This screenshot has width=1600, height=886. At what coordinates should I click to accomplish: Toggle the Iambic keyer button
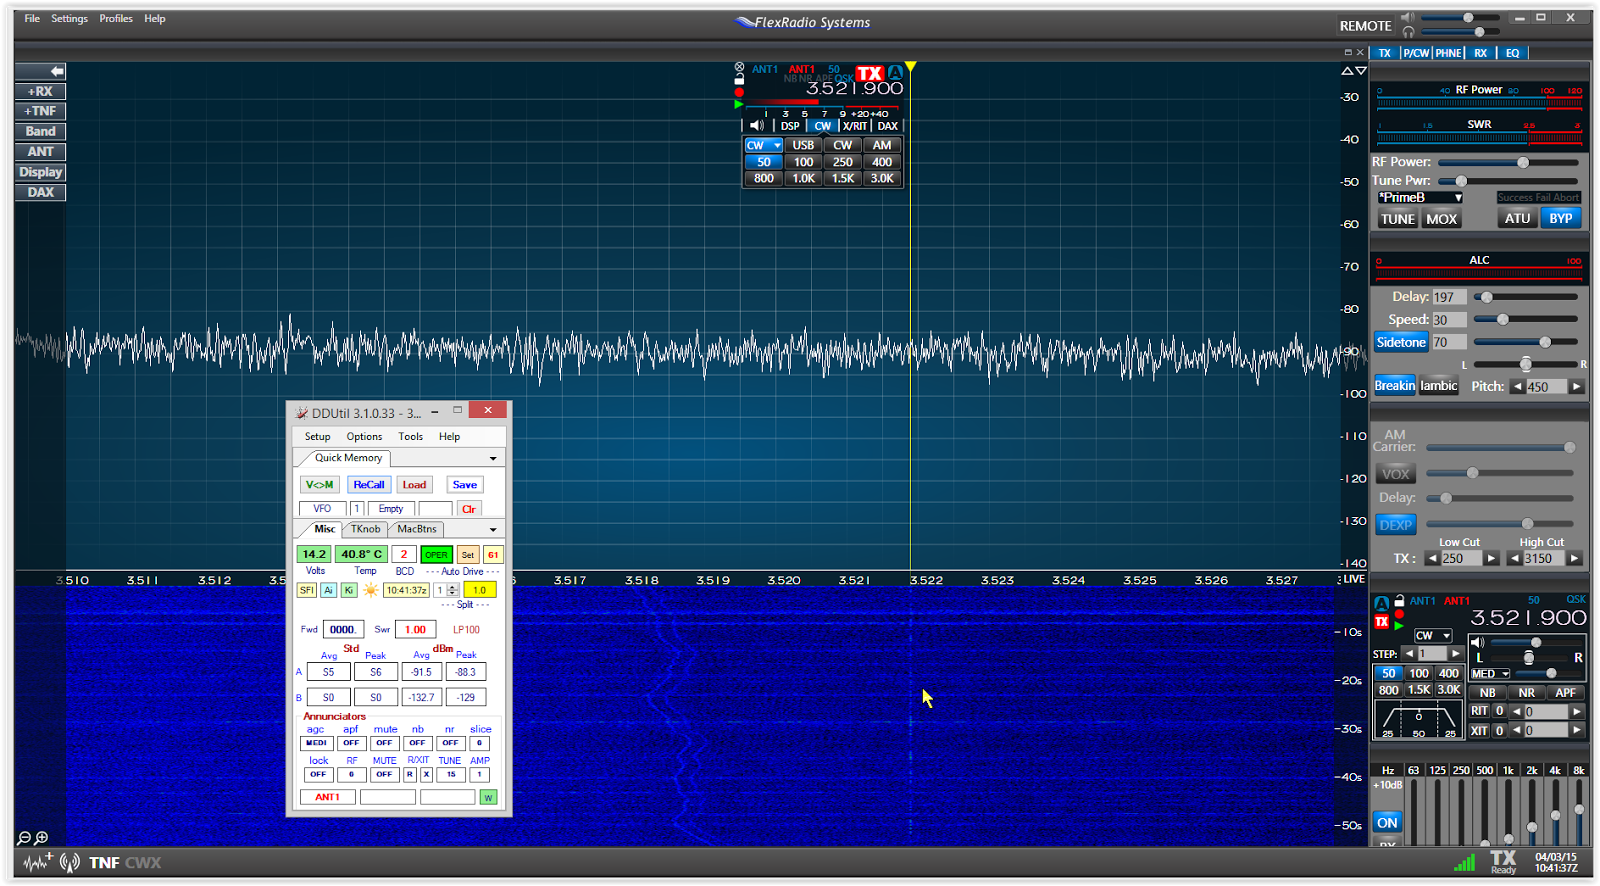1439,386
